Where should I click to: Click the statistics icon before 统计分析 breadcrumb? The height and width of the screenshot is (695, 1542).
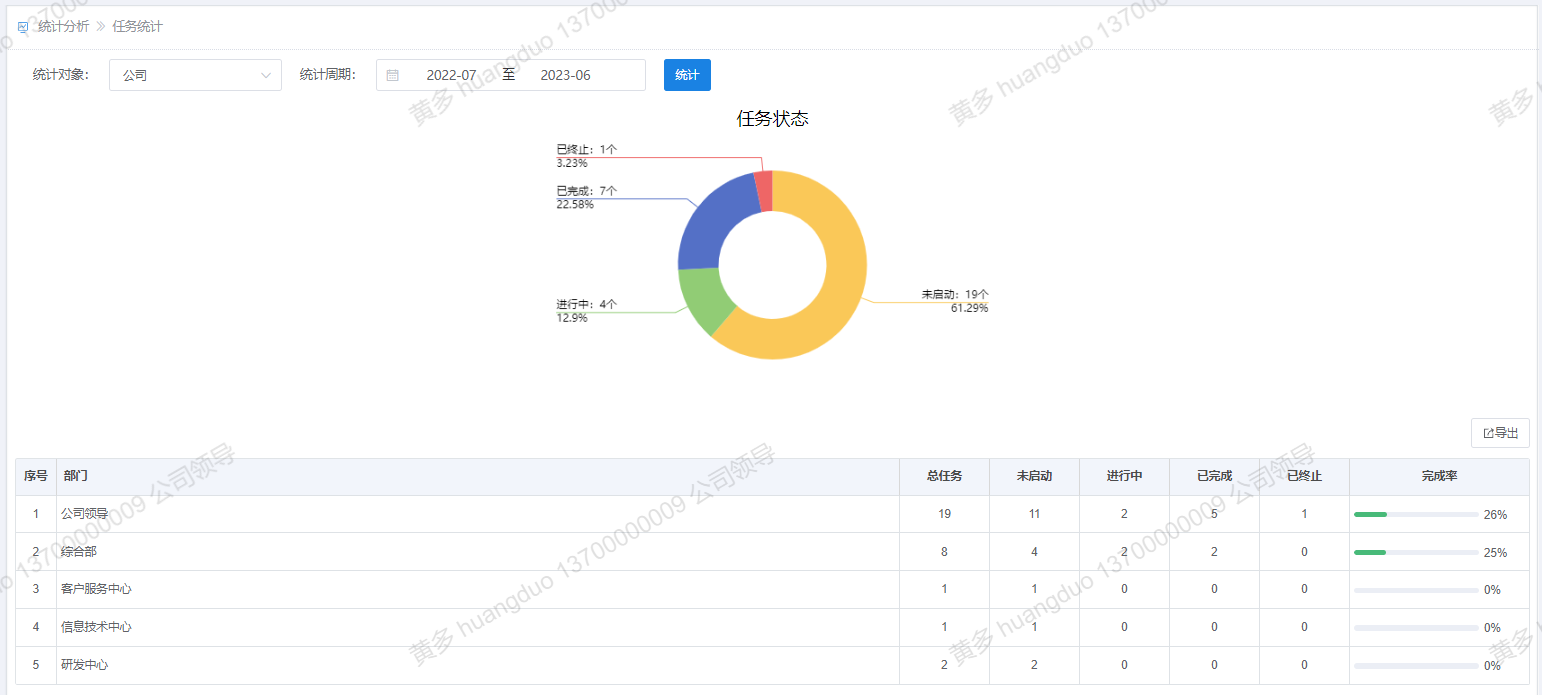pyautogui.click(x=23, y=27)
